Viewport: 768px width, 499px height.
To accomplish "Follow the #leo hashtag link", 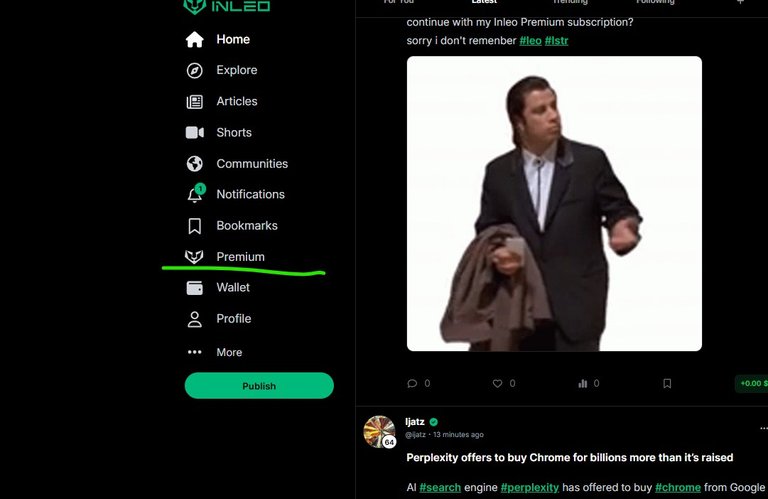I will 530,41.
